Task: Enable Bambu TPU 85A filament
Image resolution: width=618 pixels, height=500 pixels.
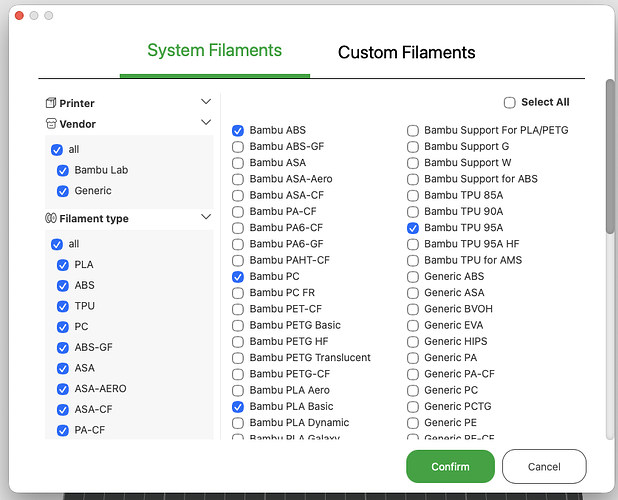Action: click(413, 196)
